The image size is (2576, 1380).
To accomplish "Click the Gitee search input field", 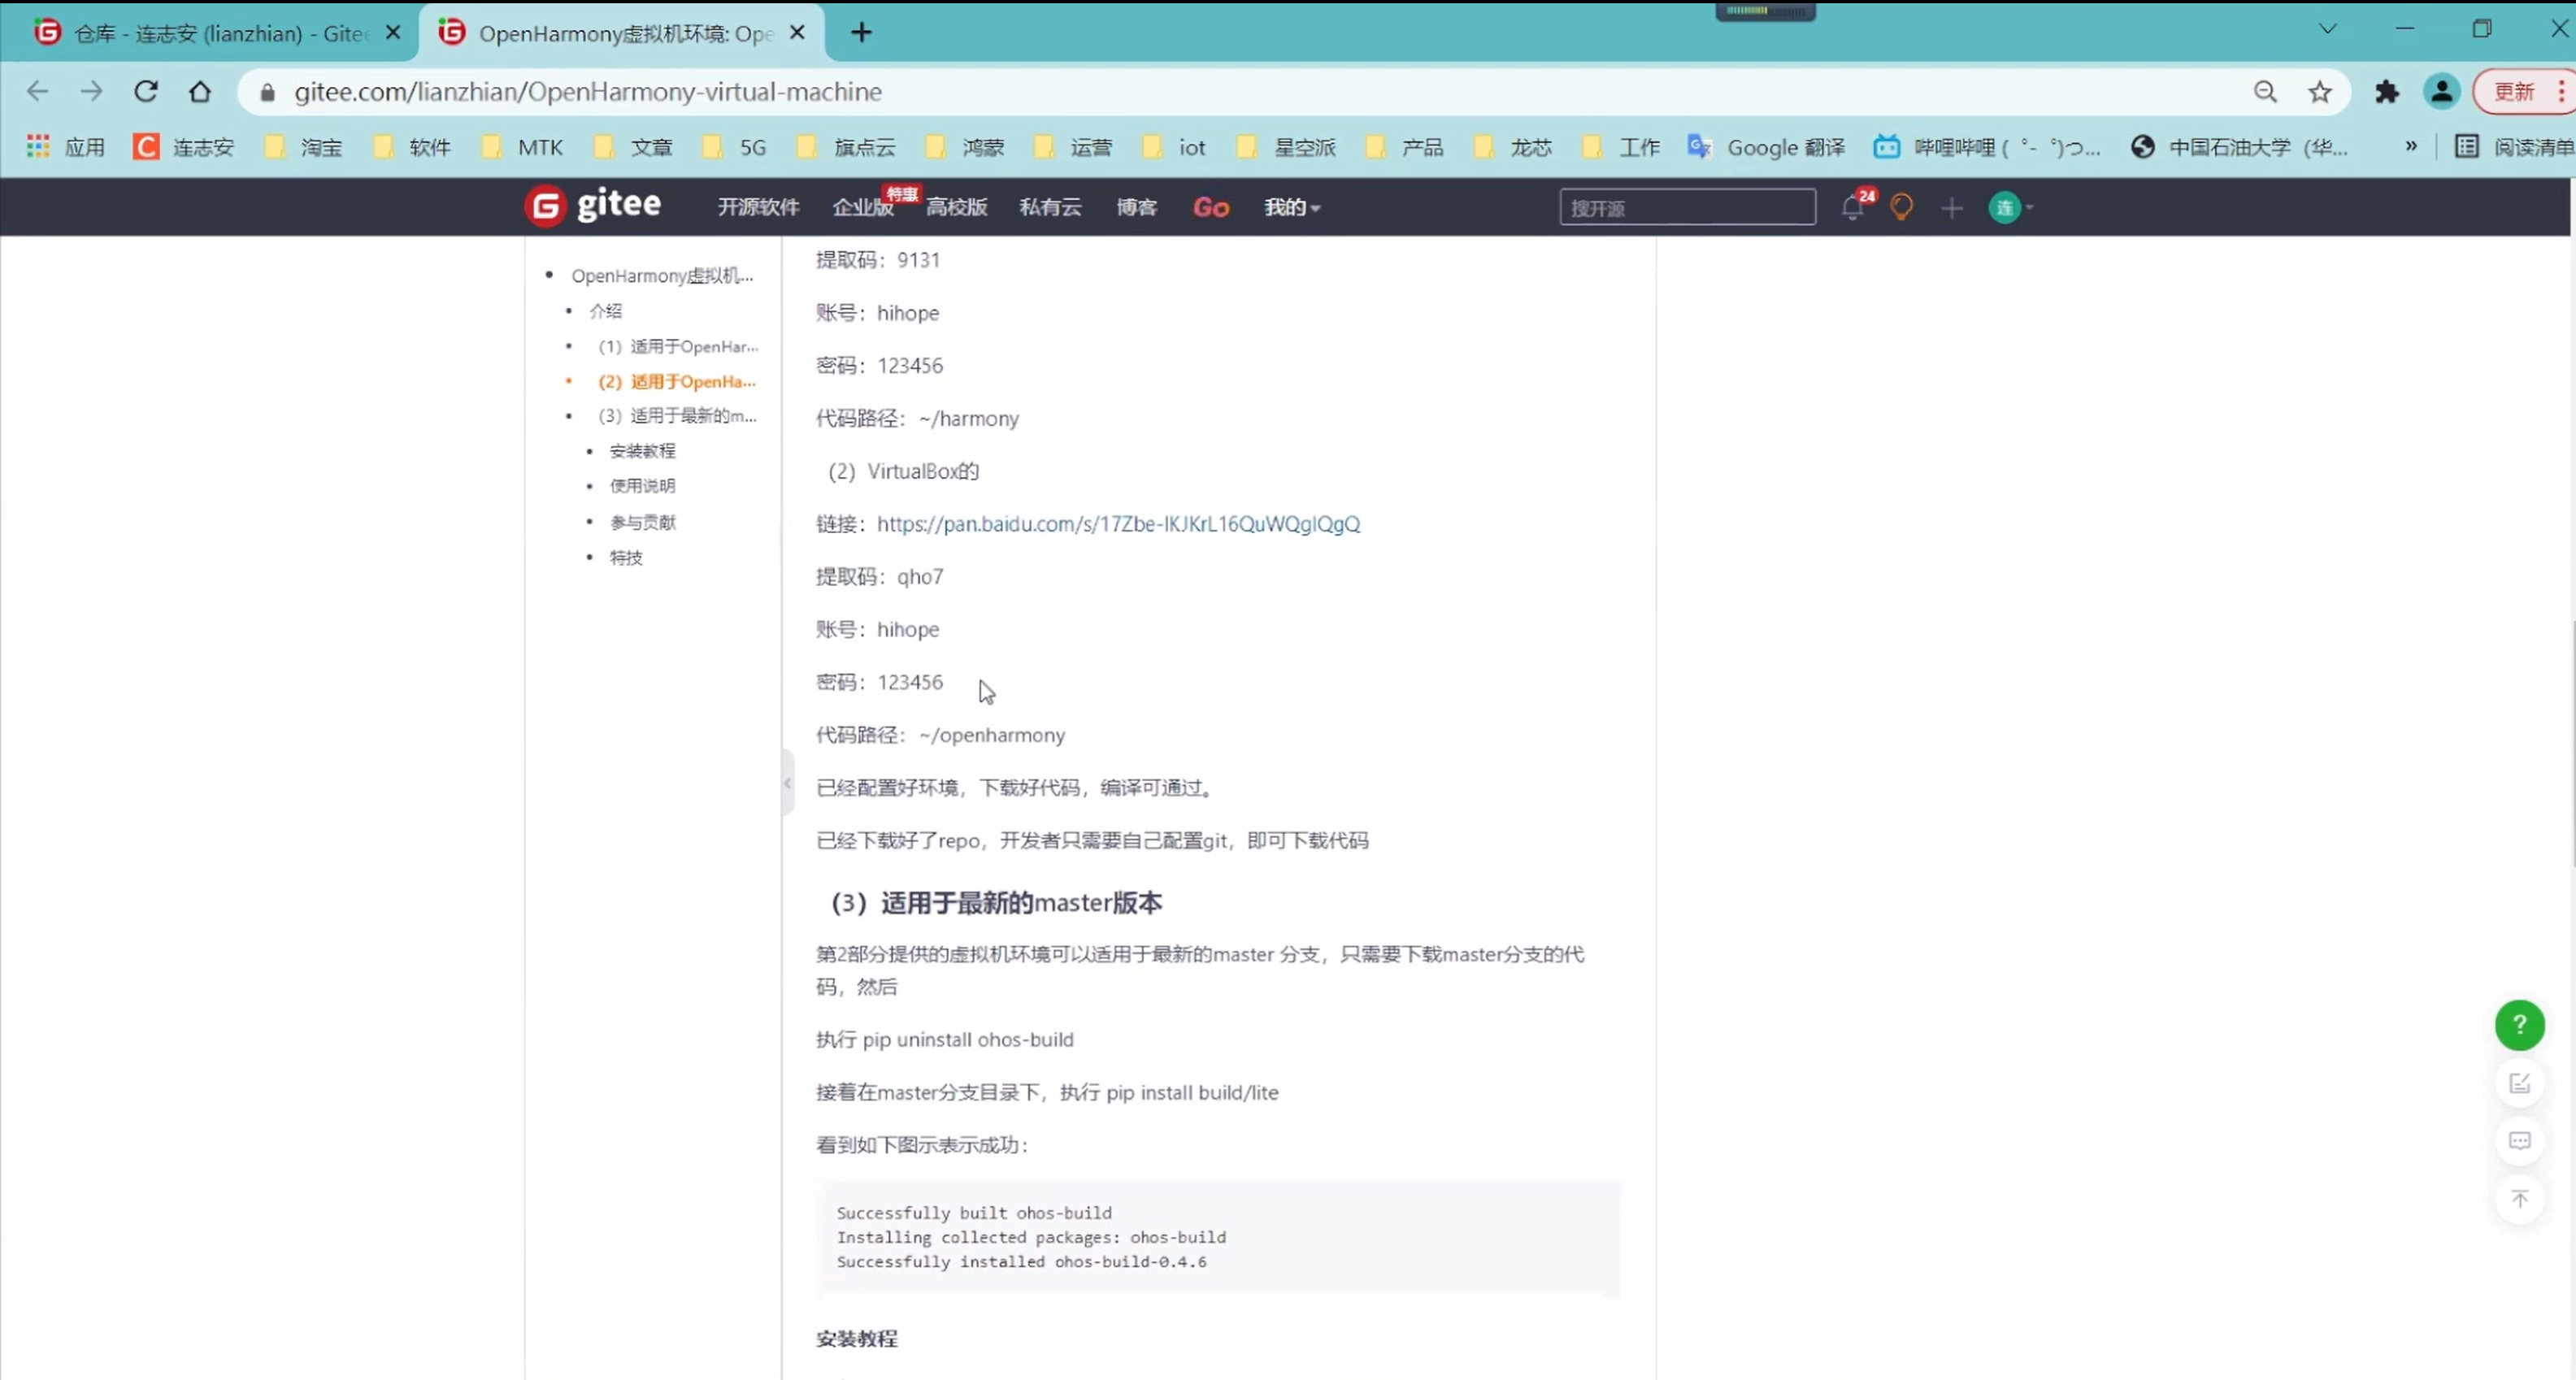I will coord(1687,208).
